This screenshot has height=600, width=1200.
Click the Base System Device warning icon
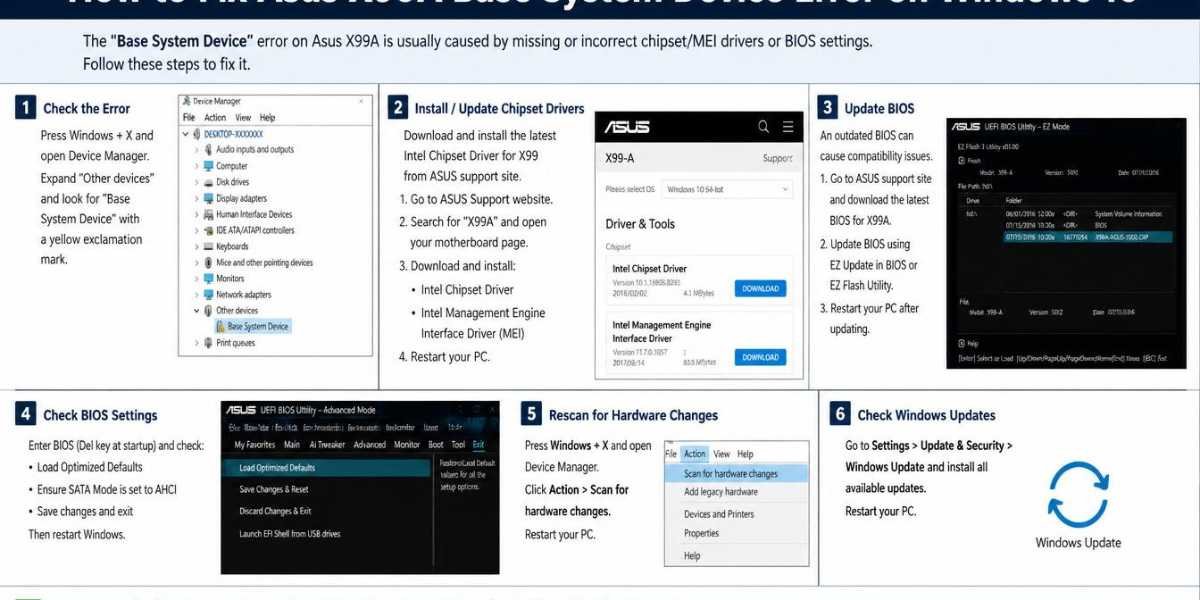[220, 327]
